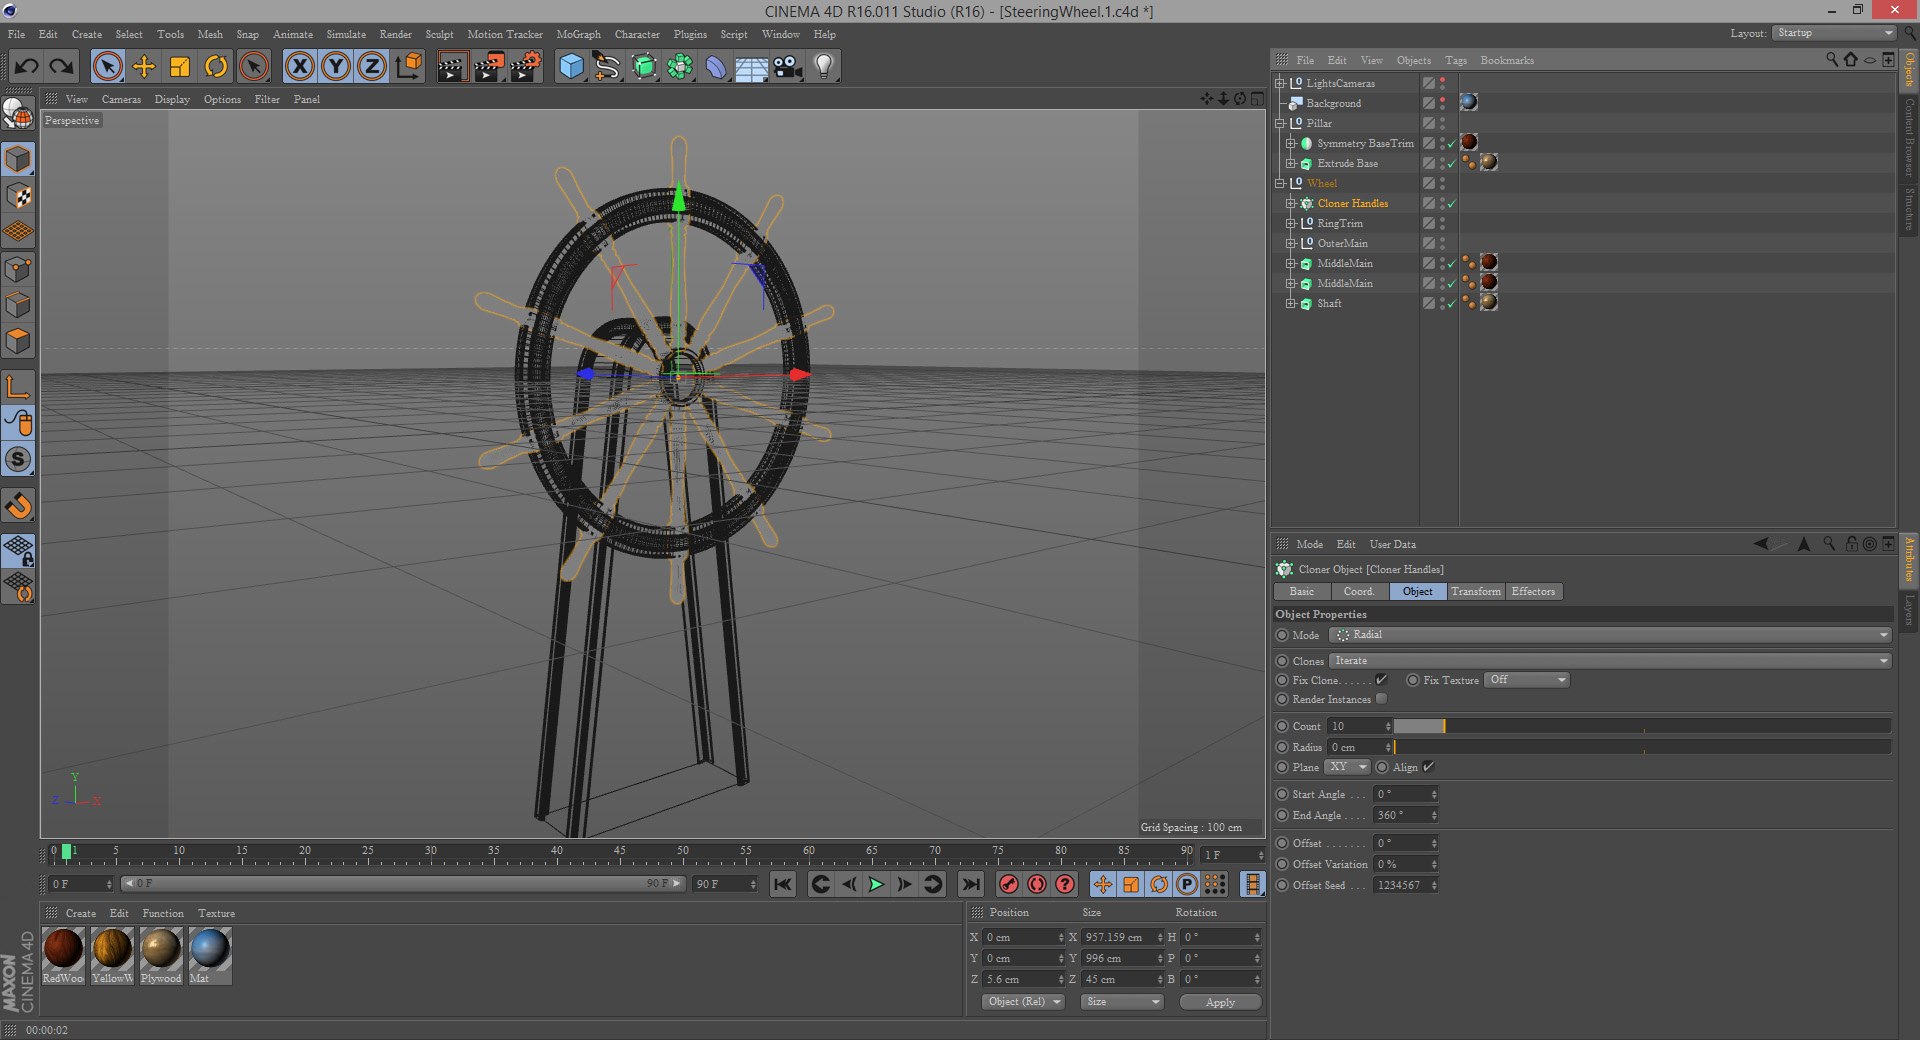
Task: Open the Clones dropdown showing Iterate
Action: pos(1610,661)
